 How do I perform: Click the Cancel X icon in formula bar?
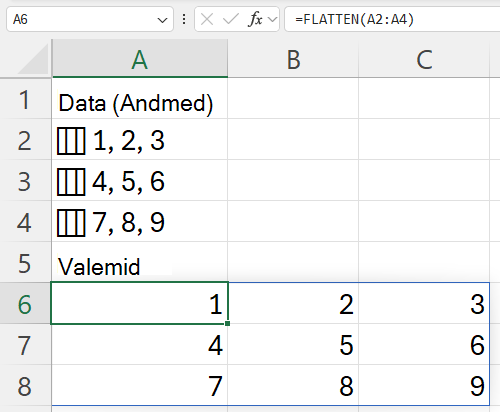[207, 19]
